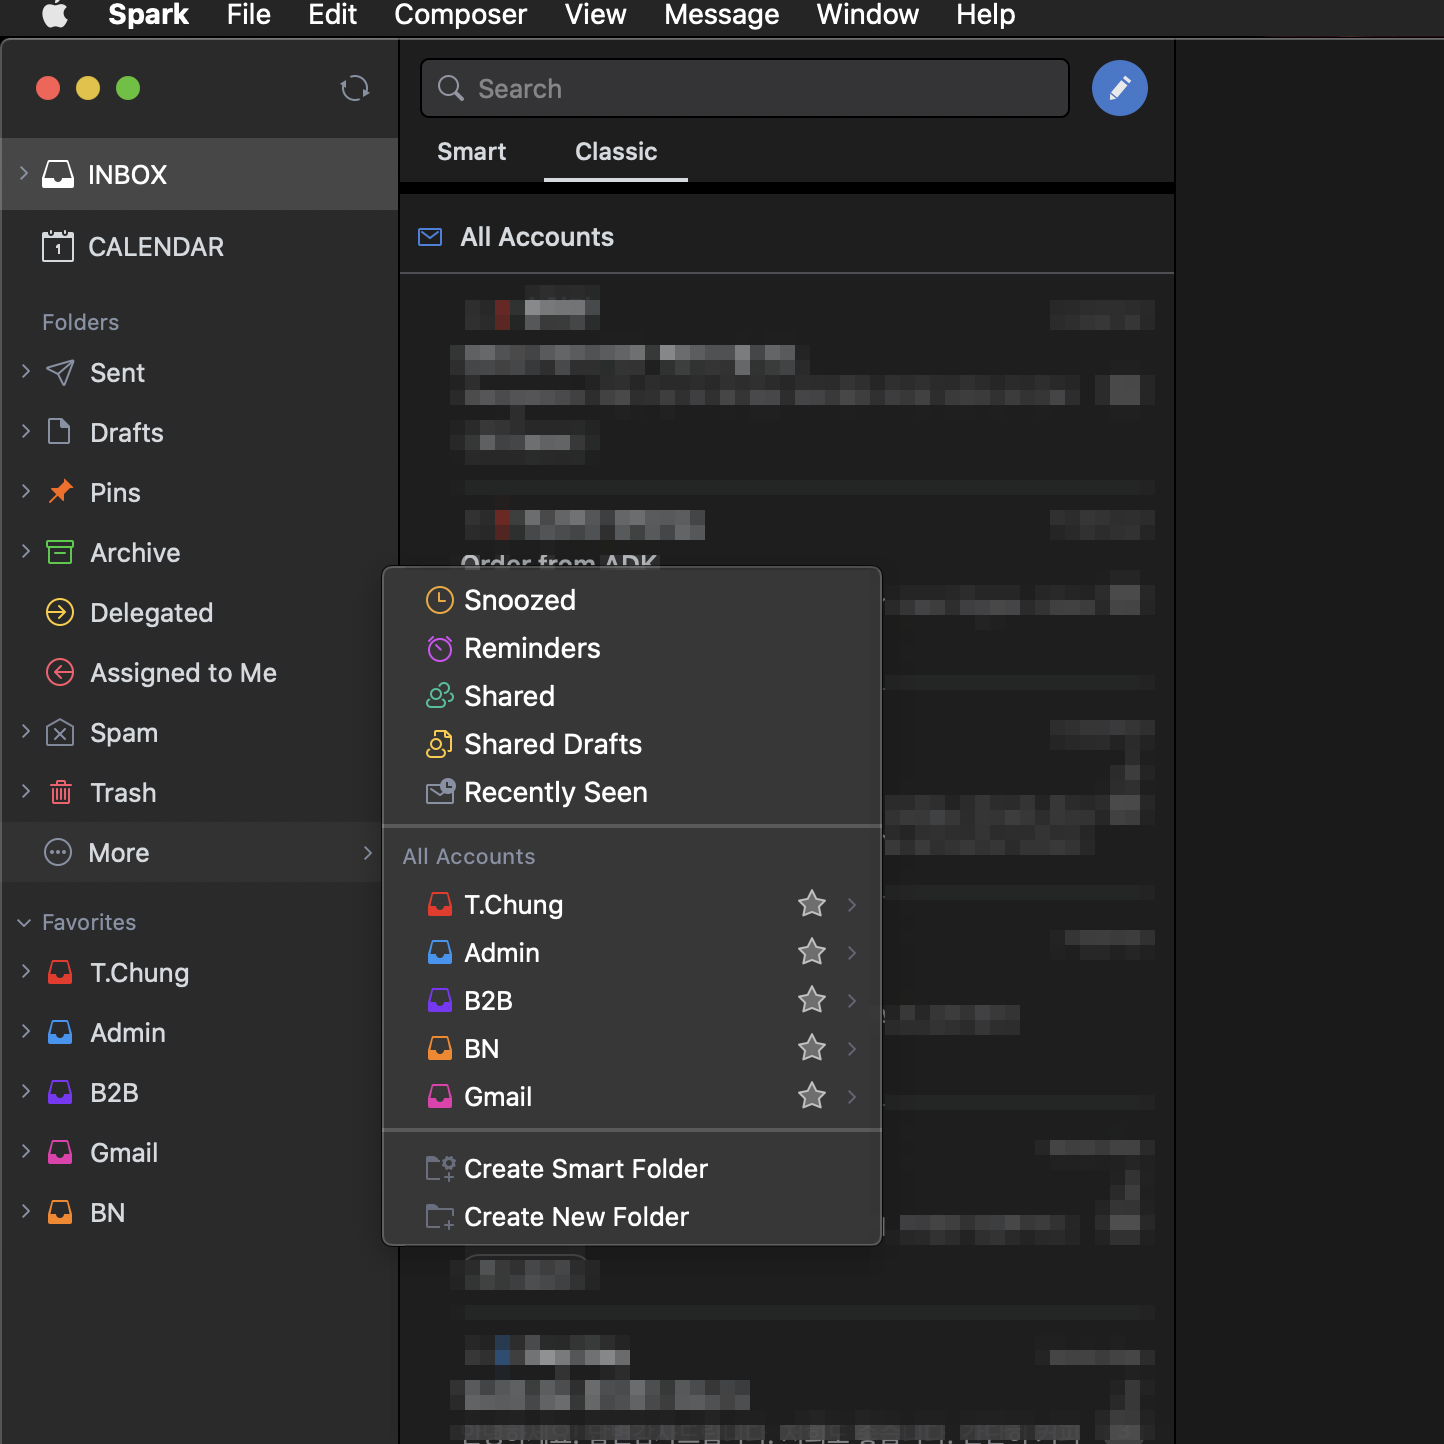Click the Delegated arrow icon
Image resolution: width=1444 pixels, height=1444 pixels.
pyautogui.click(x=60, y=612)
